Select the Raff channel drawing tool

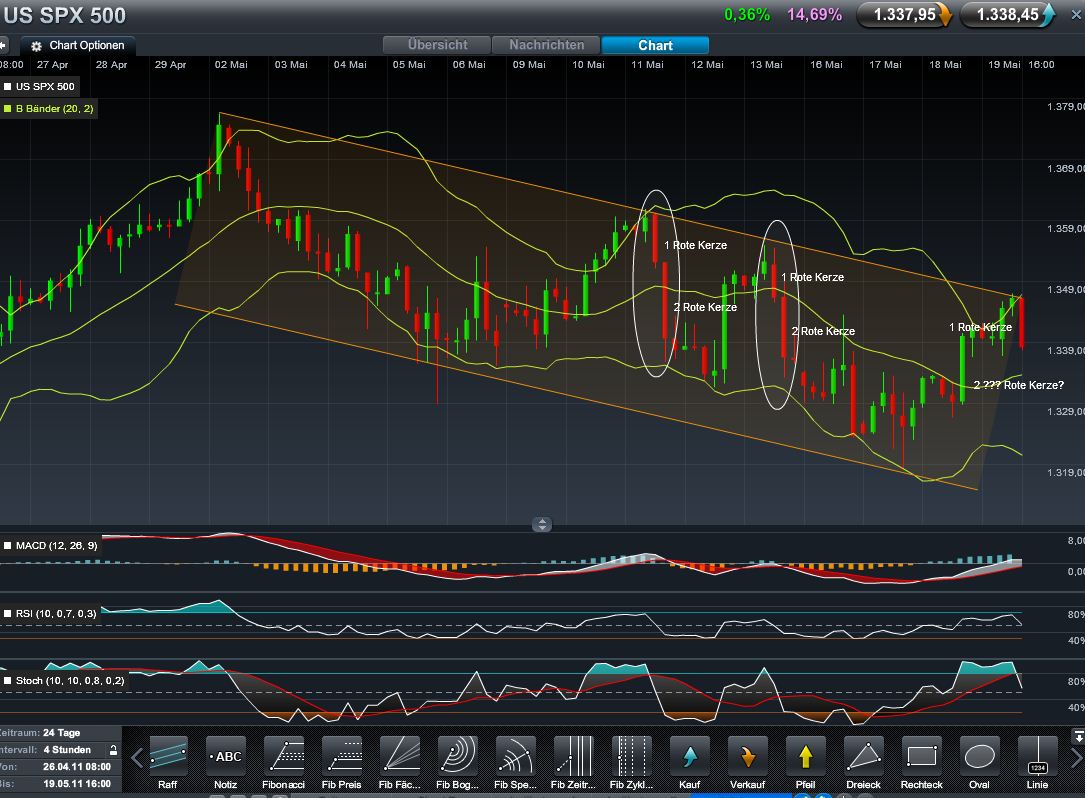point(168,763)
